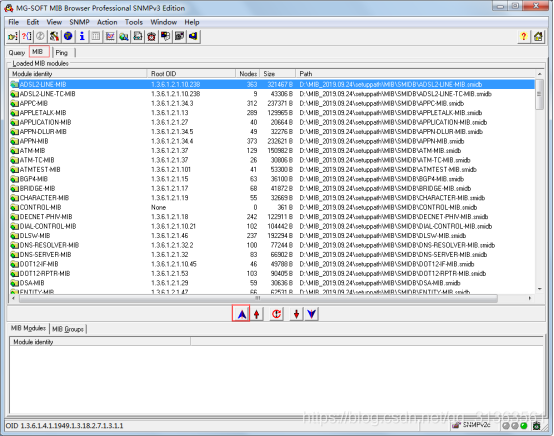This screenshot has height=436, width=554.
Task: Select the ATM-MIB module row
Action: pyautogui.click(x=272, y=151)
